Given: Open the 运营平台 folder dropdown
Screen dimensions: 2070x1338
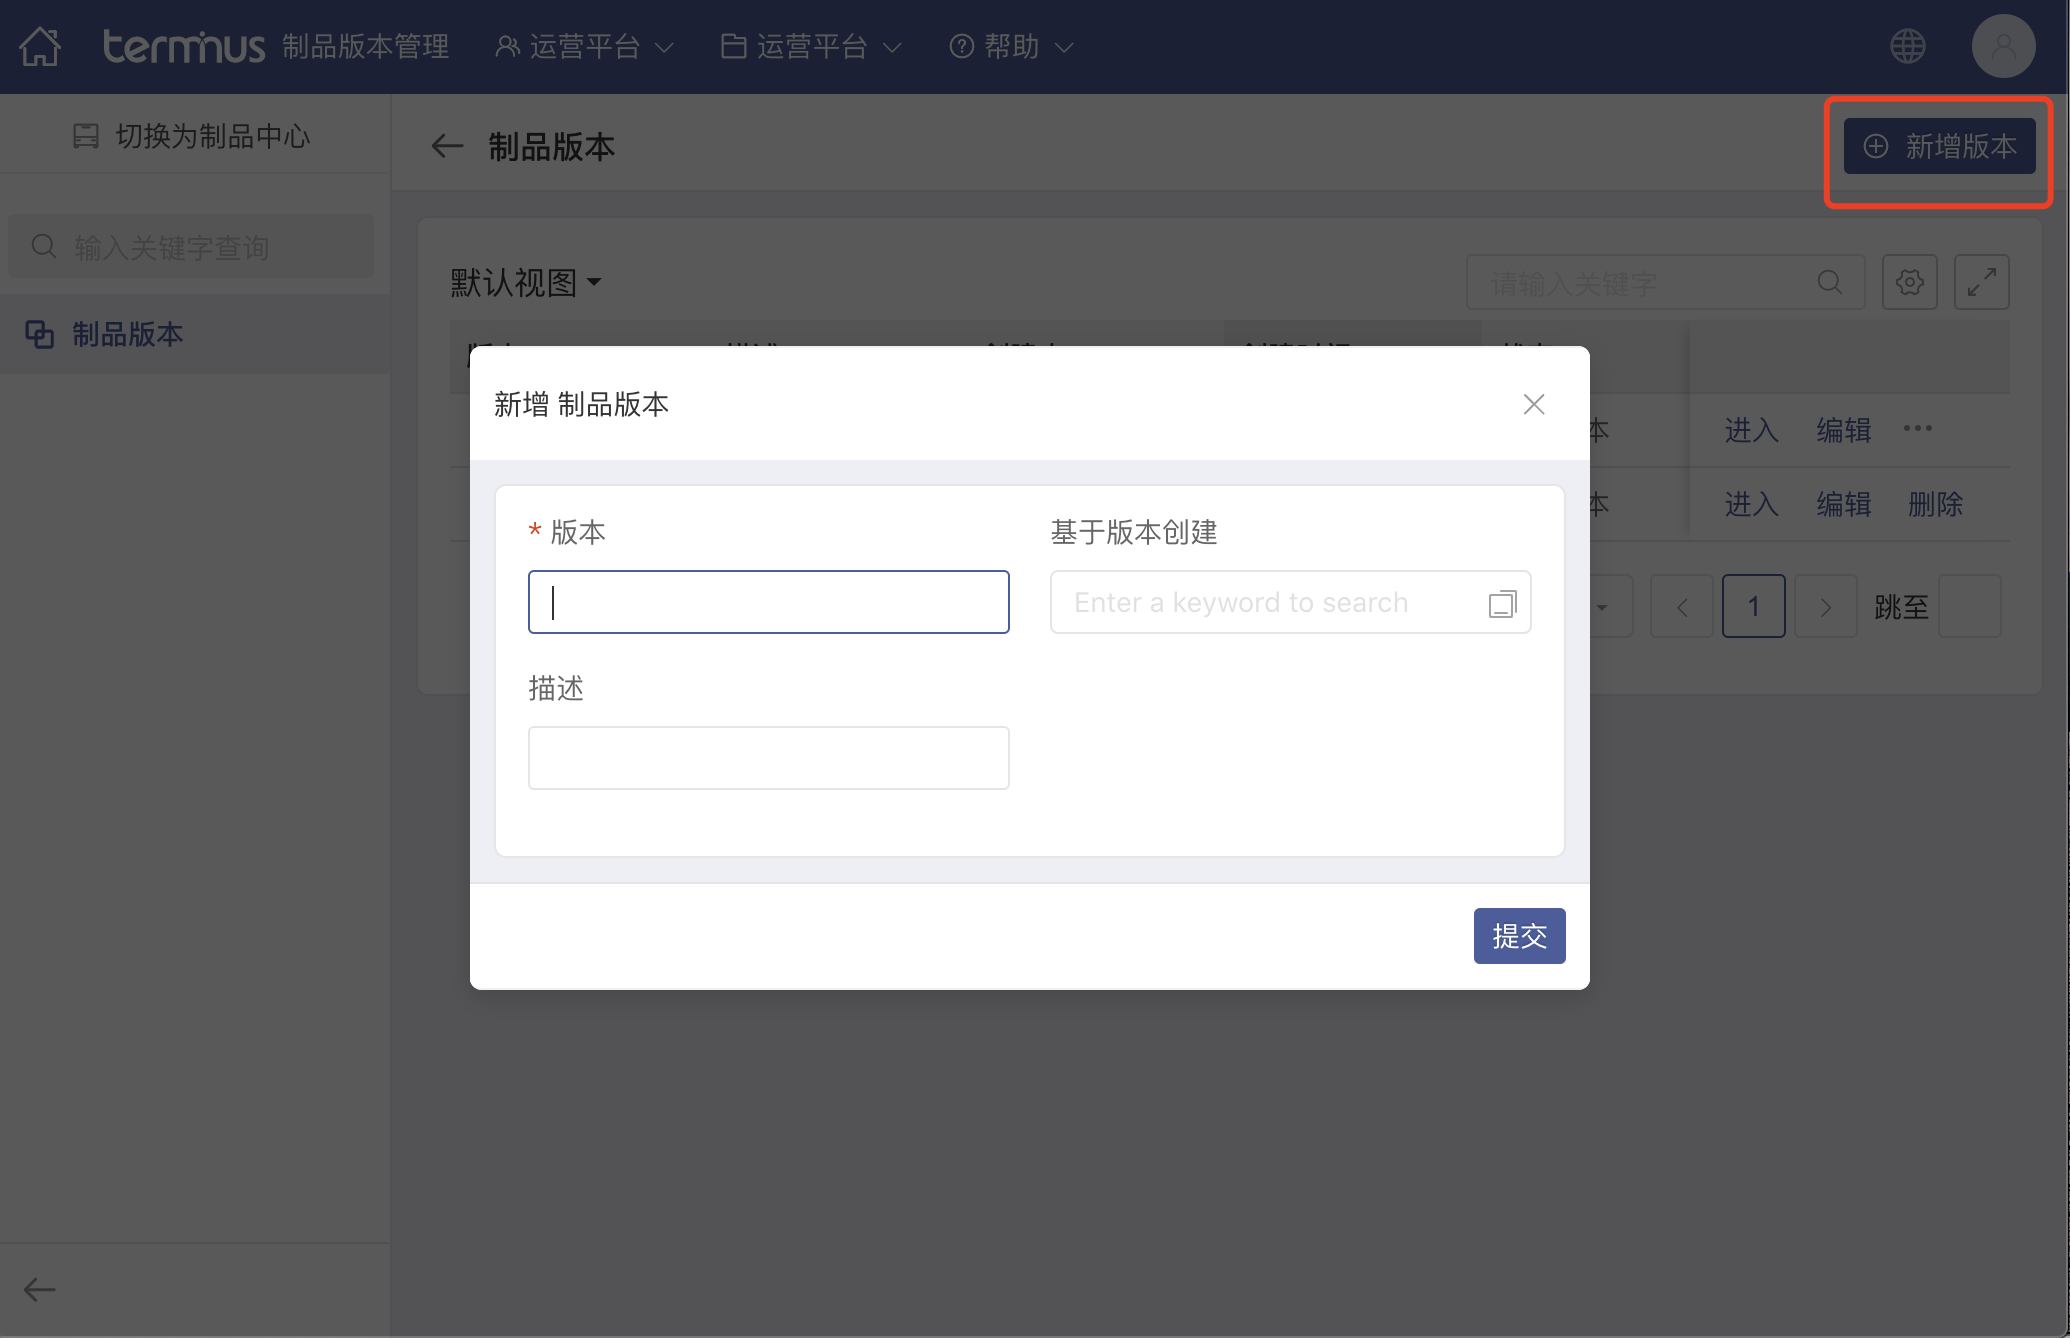Looking at the screenshot, I should pos(812,46).
